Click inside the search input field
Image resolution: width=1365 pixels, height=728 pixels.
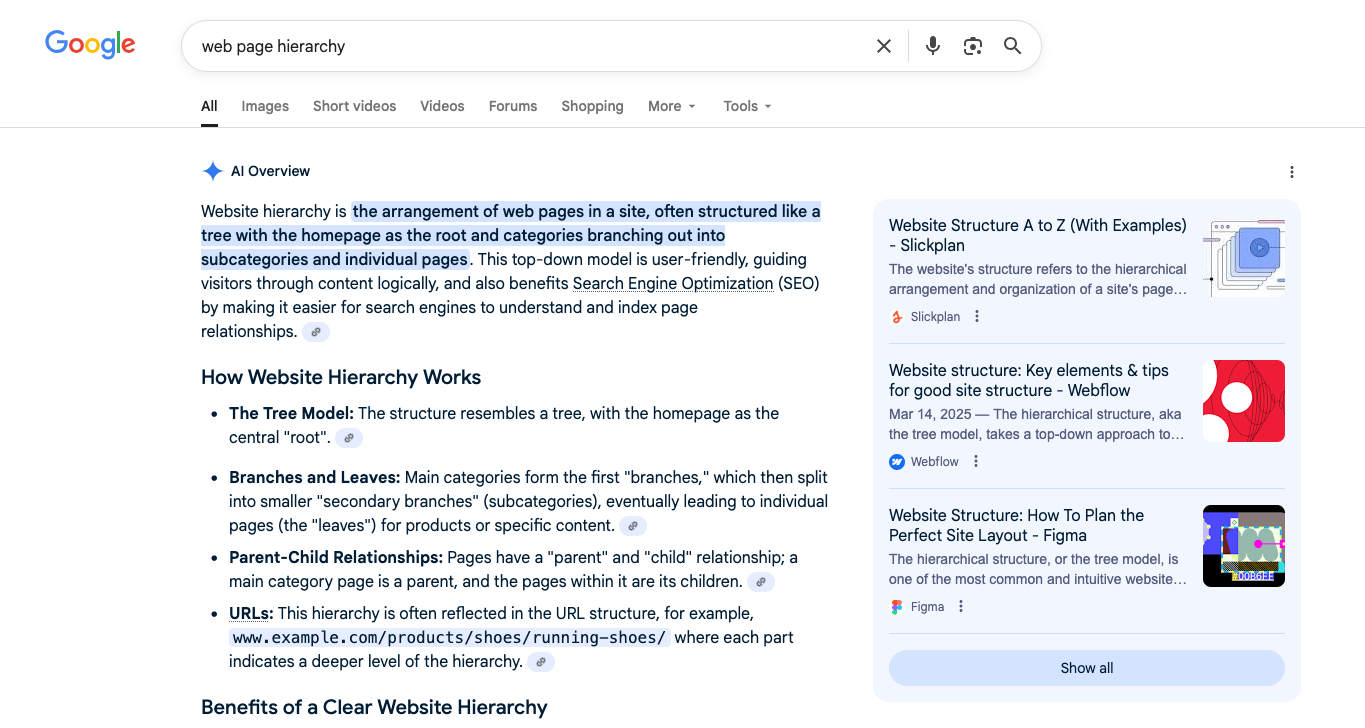tap(500, 45)
